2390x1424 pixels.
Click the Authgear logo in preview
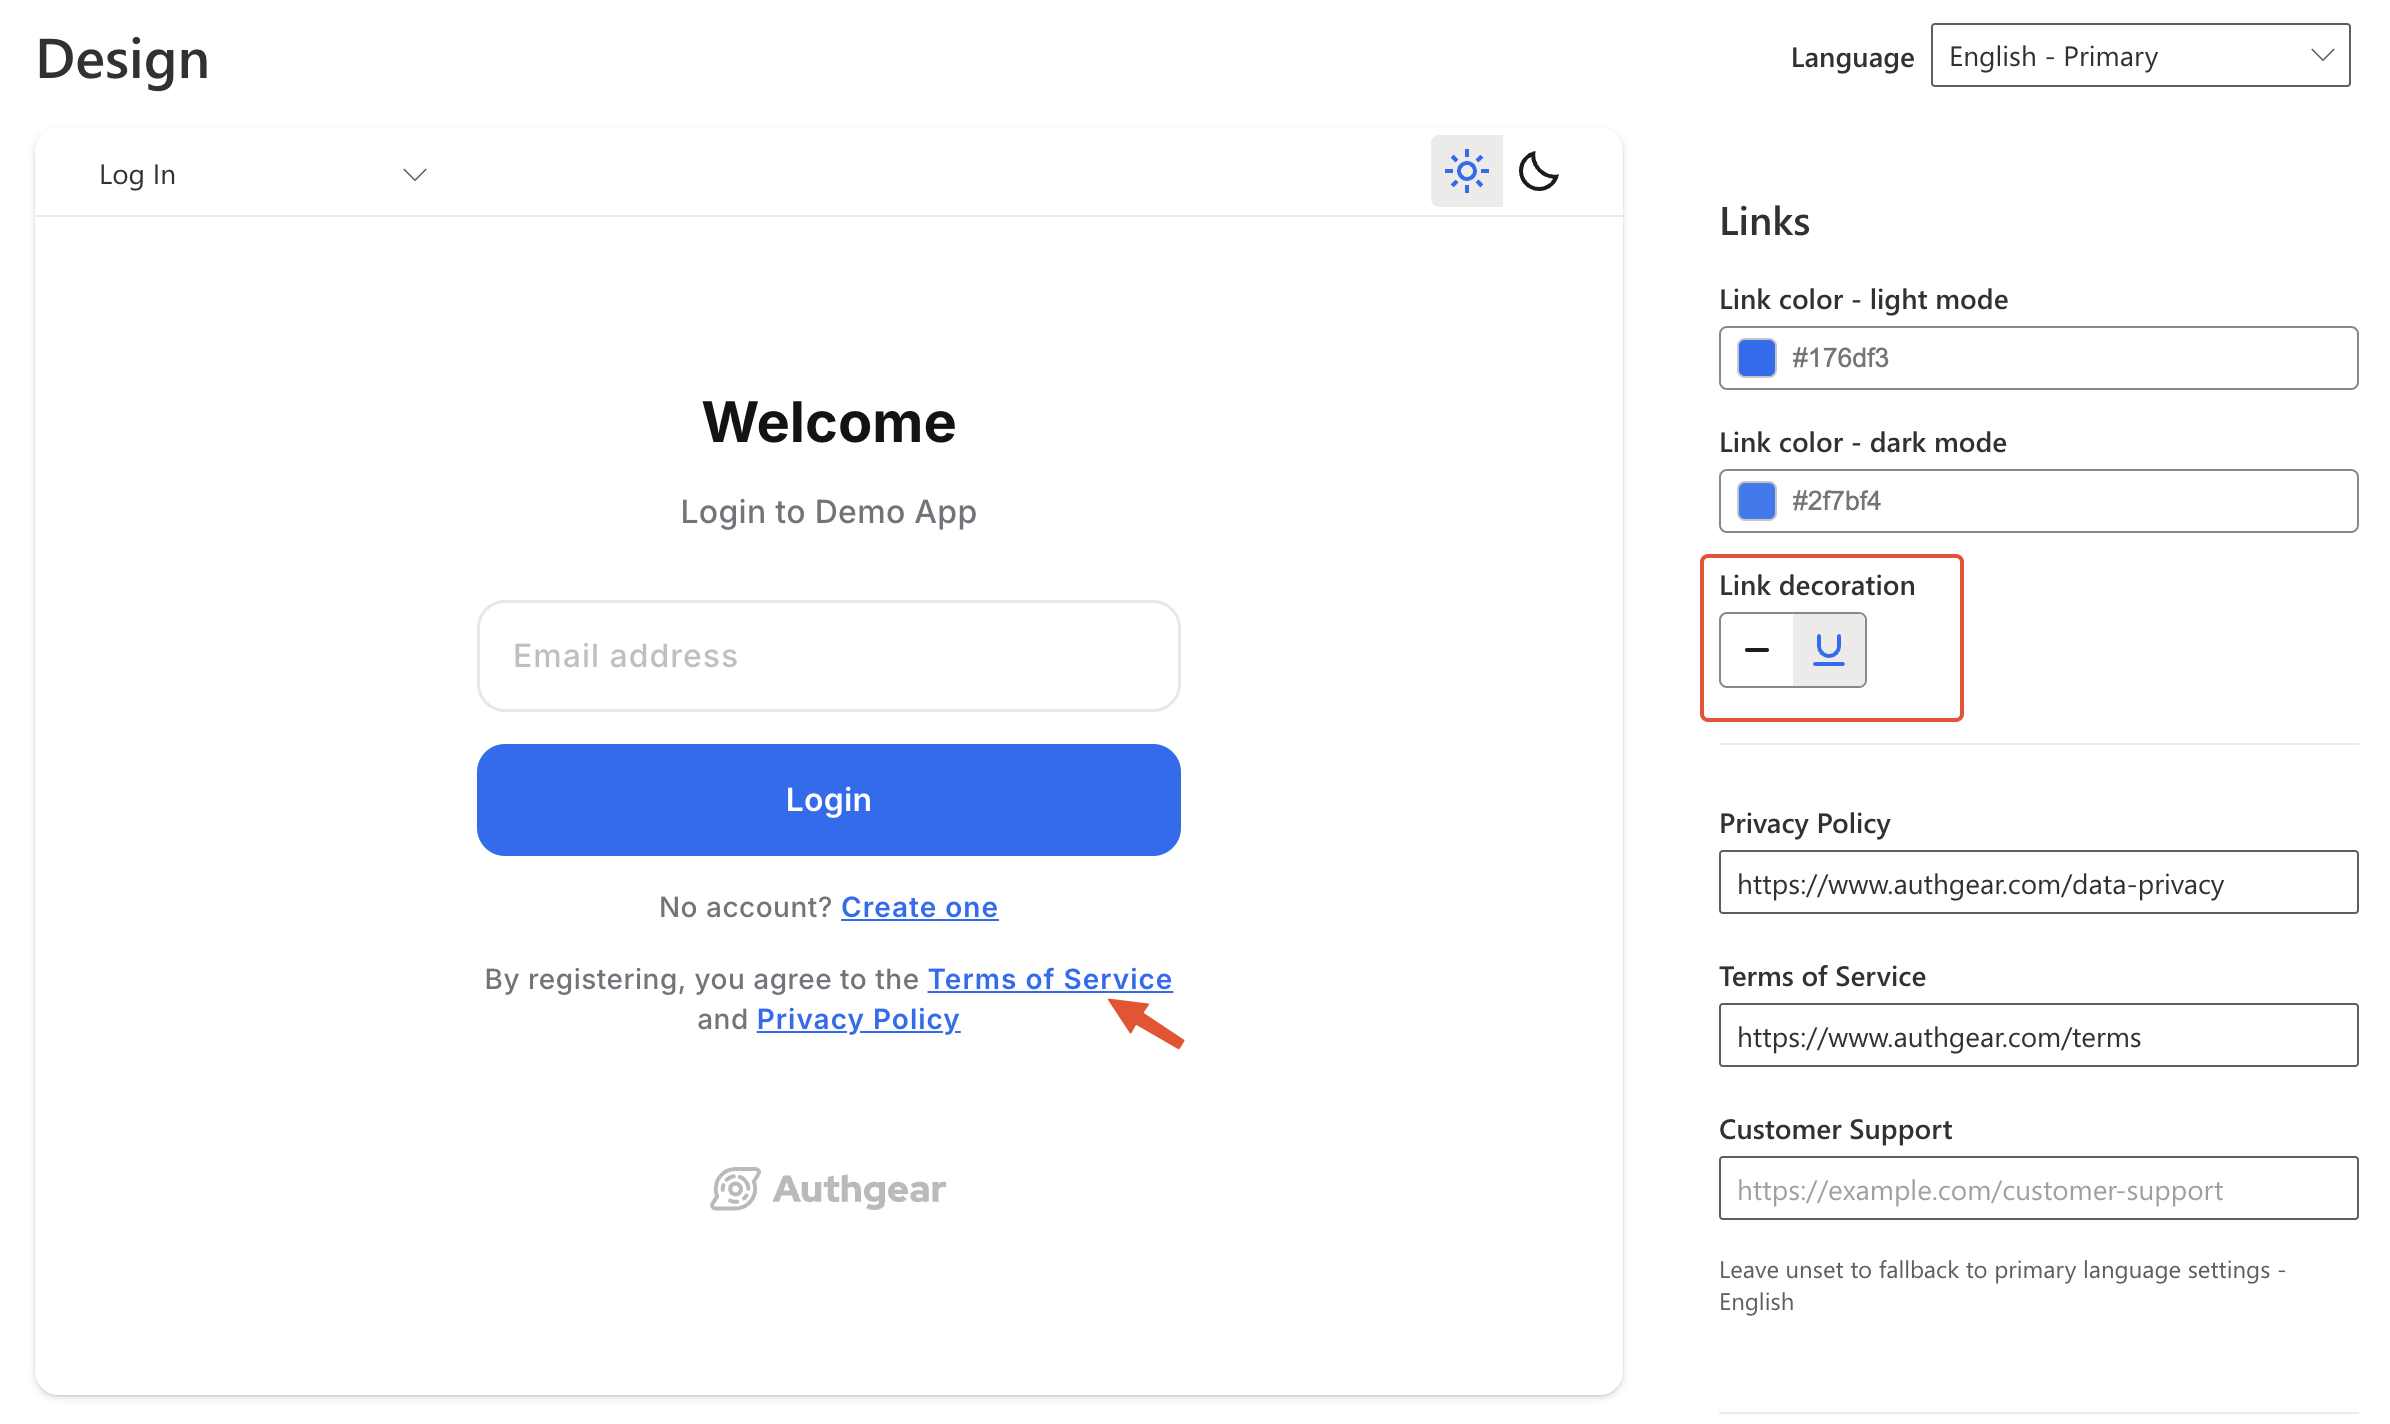tap(828, 1189)
